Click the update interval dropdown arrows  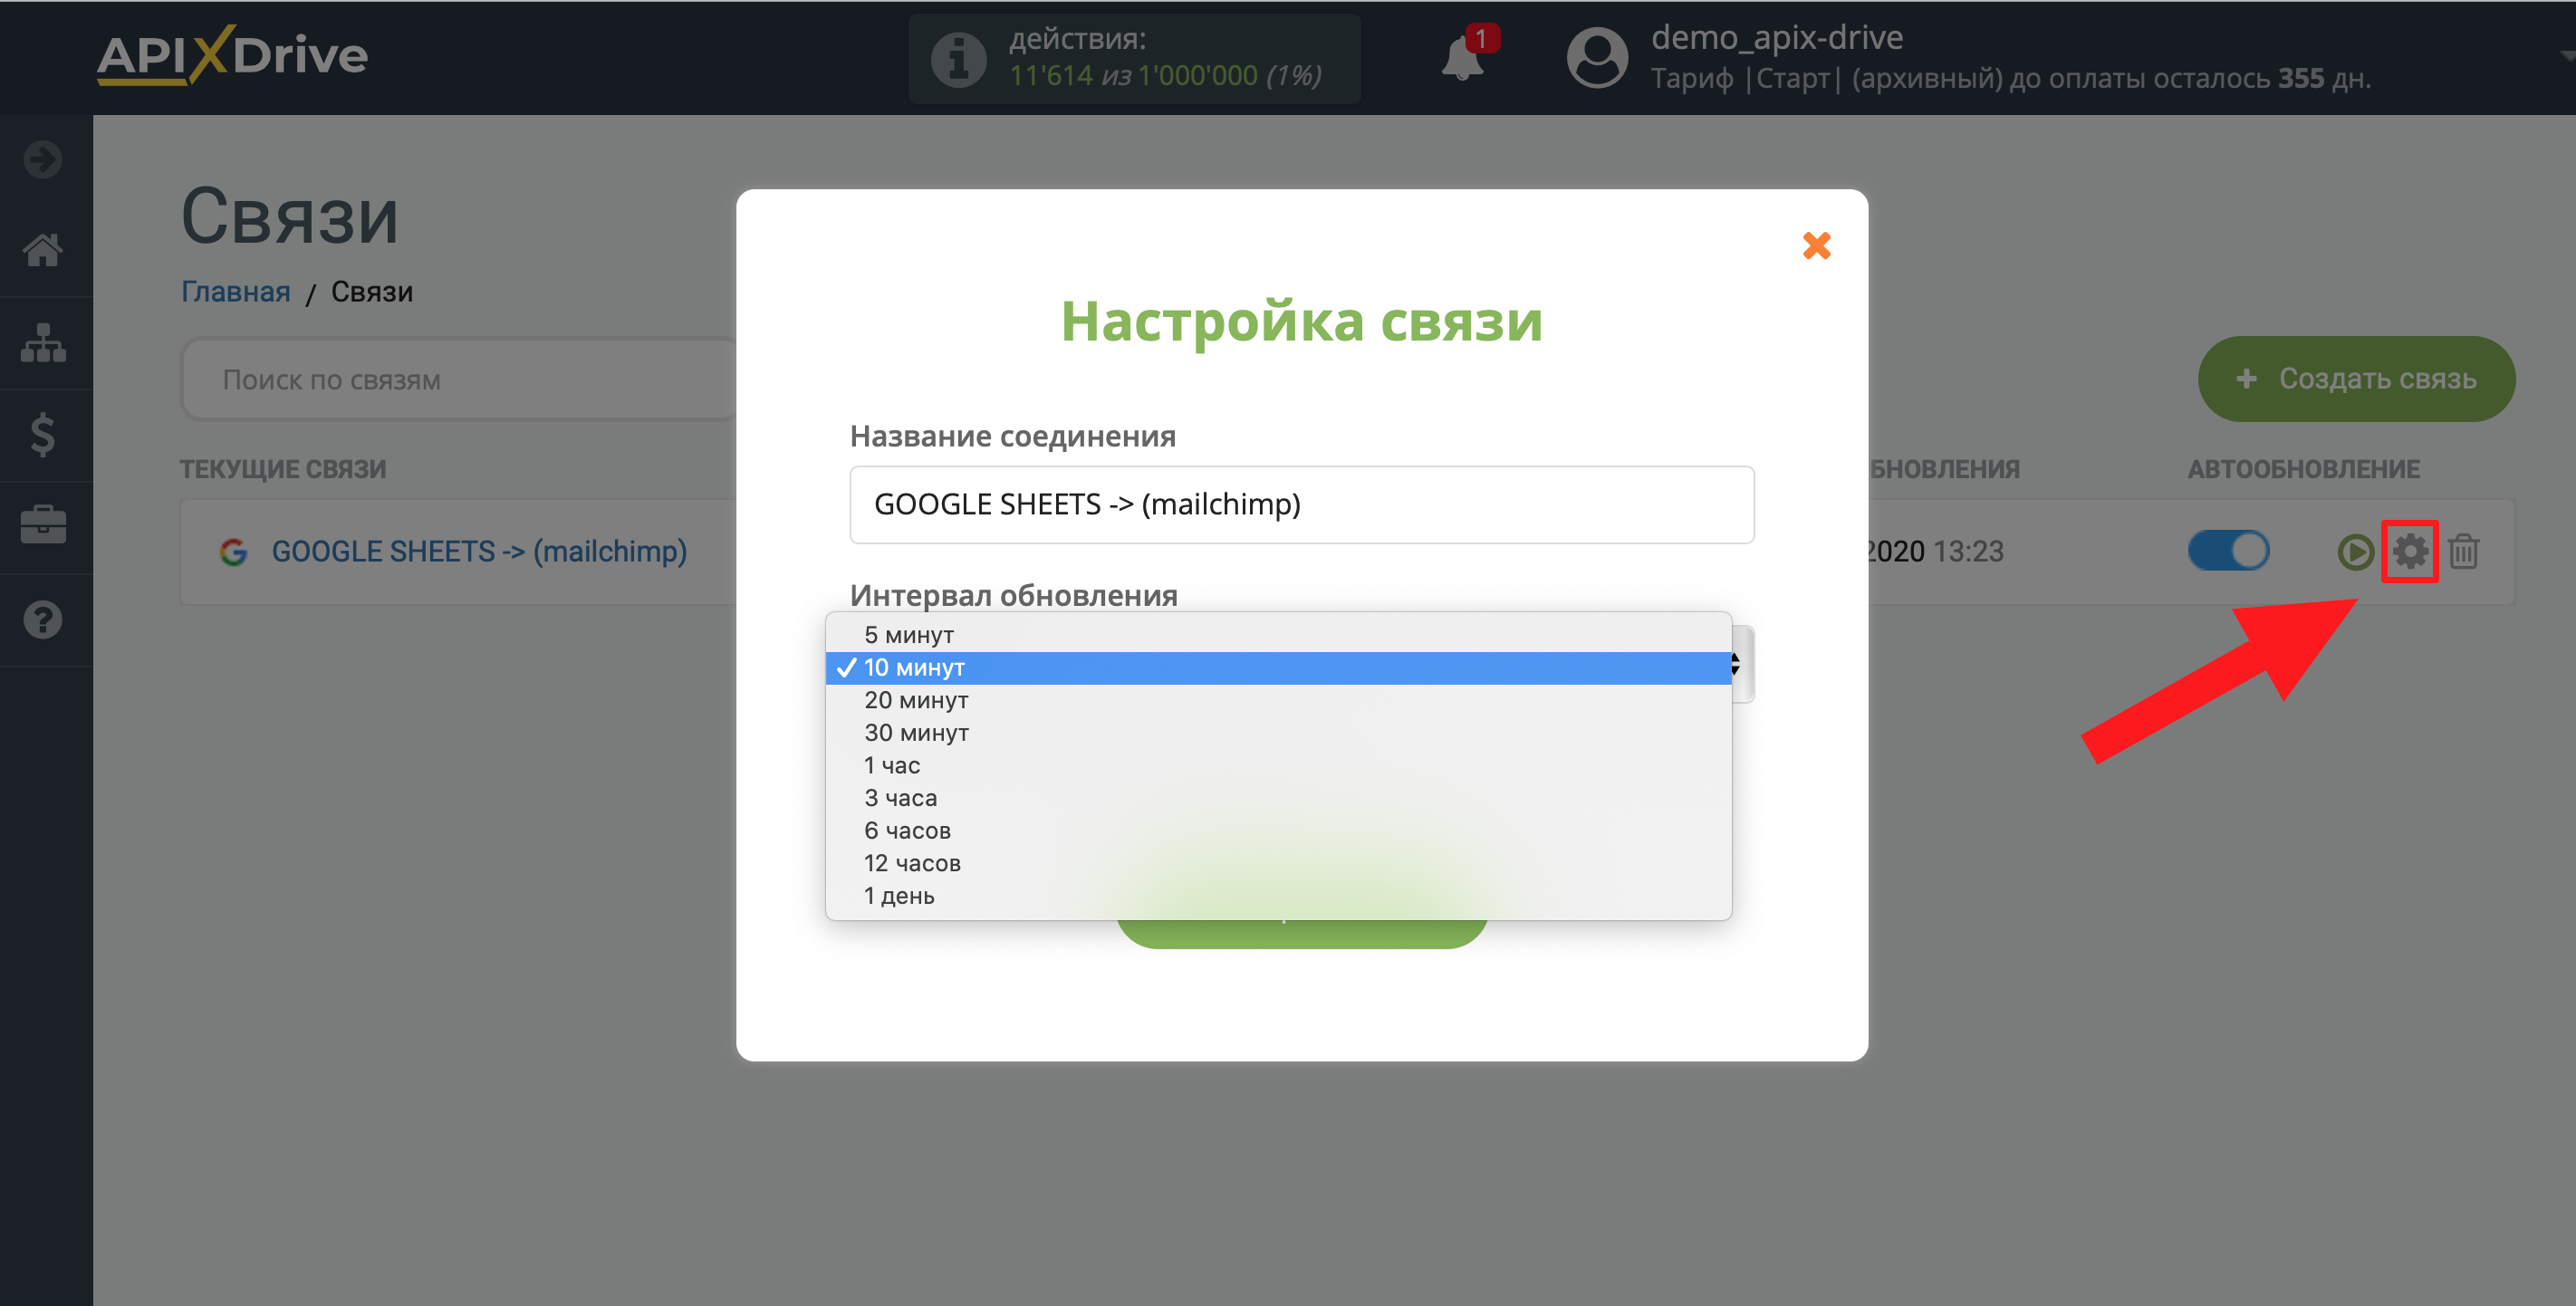(x=1738, y=664)
